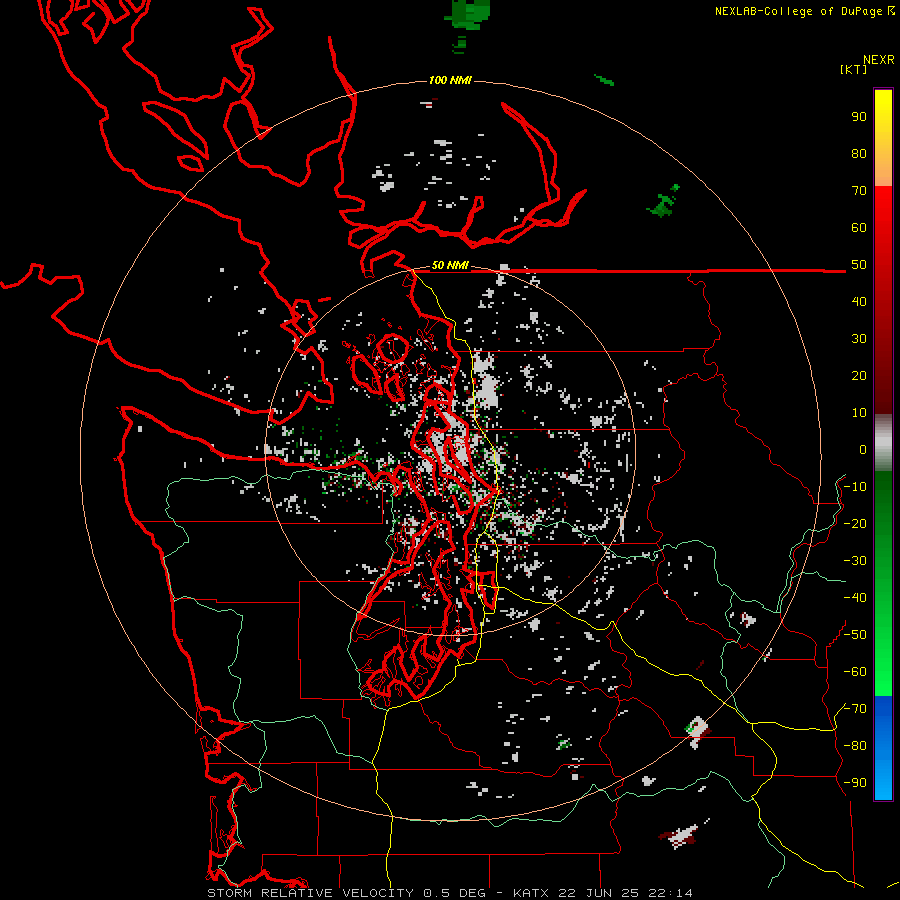Click the -20 value on the velocity scale
The width and height of the screenshot is (900, 900).
[x=855, y=523]
